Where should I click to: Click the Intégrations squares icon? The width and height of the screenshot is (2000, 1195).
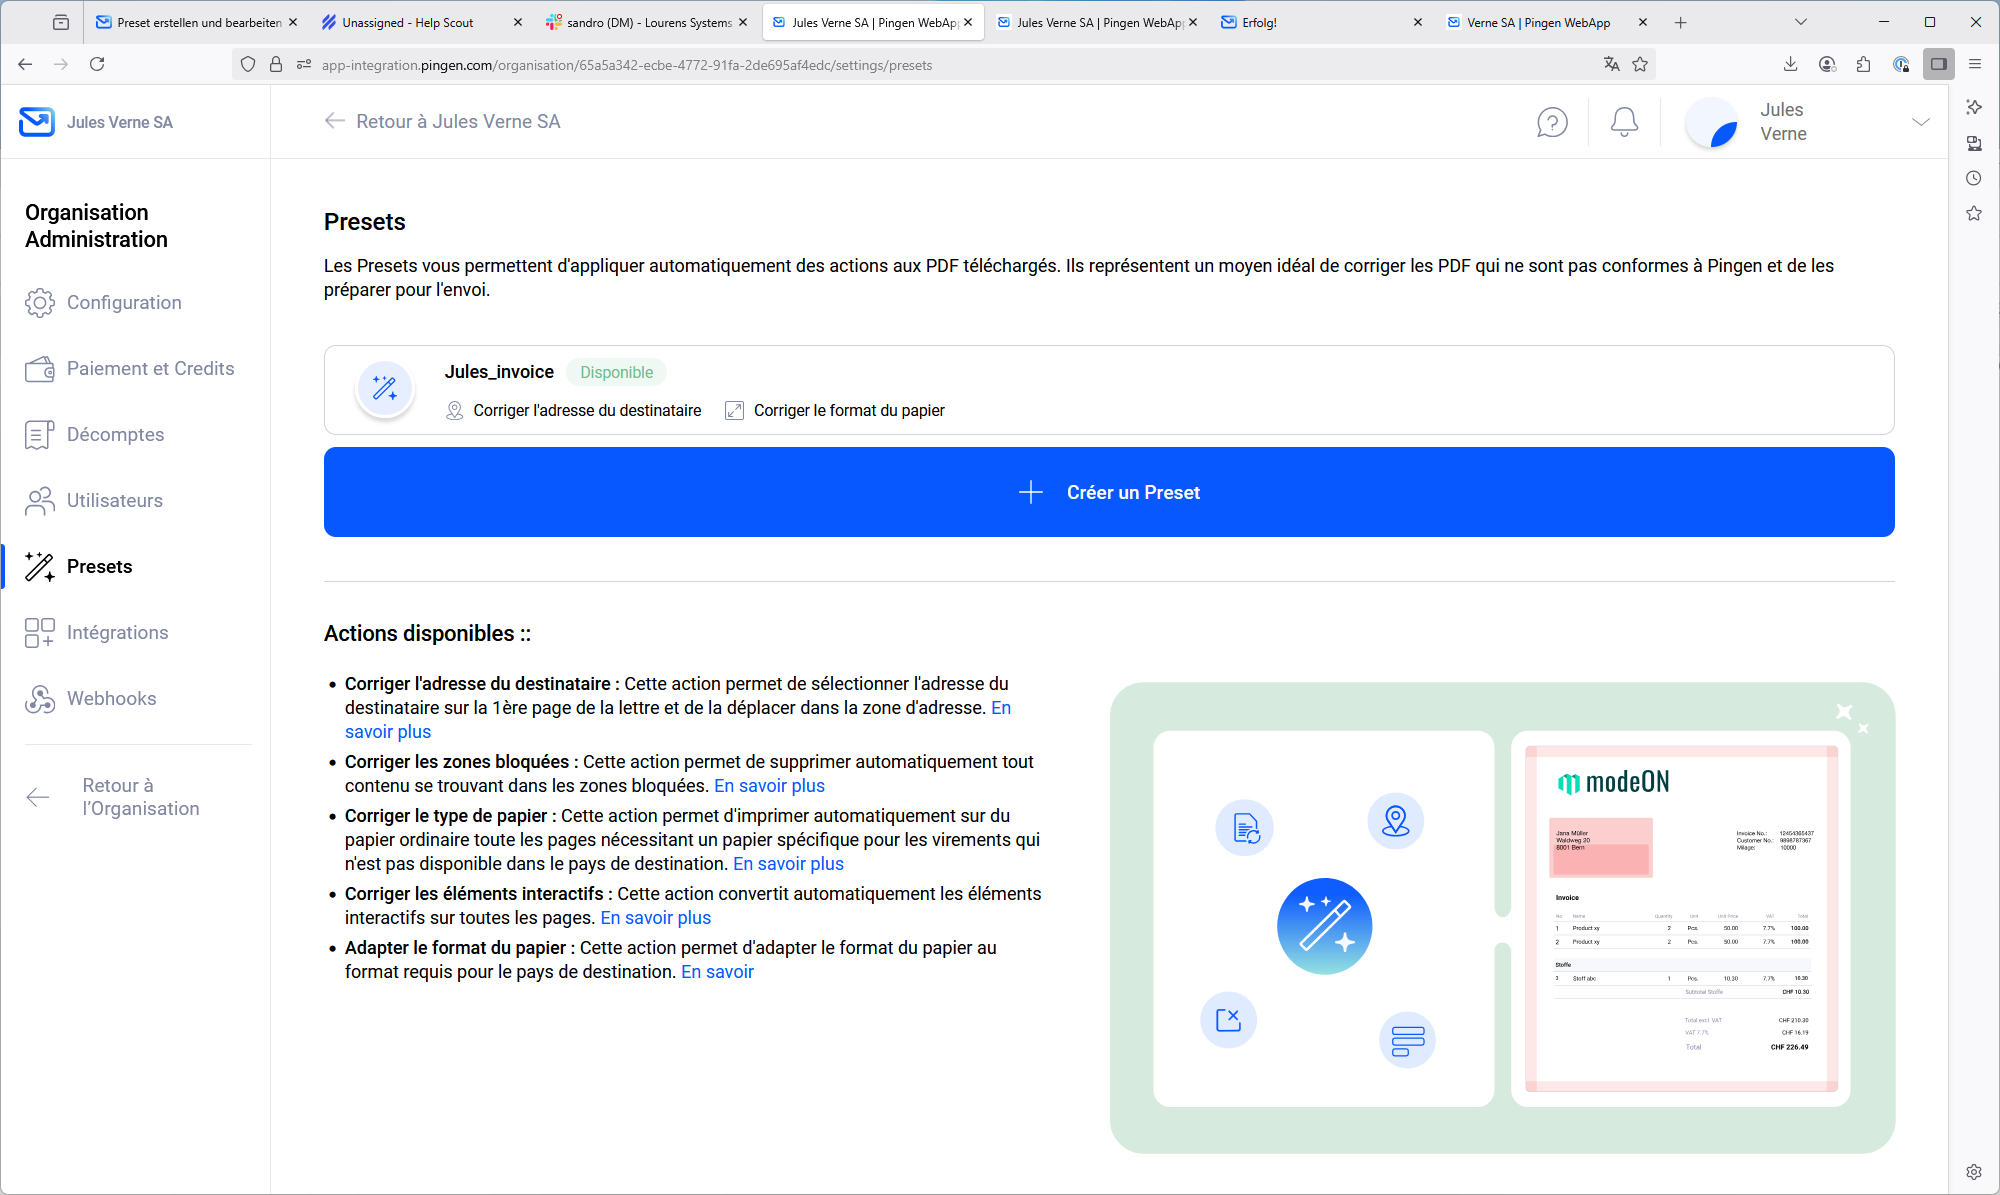(x=39, y=633)
